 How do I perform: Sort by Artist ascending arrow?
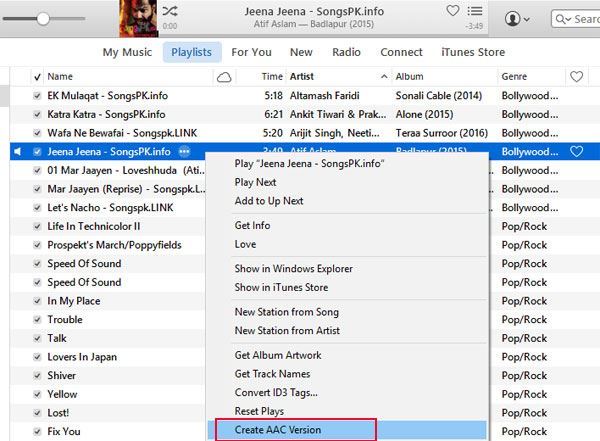(x=384, y=77)
